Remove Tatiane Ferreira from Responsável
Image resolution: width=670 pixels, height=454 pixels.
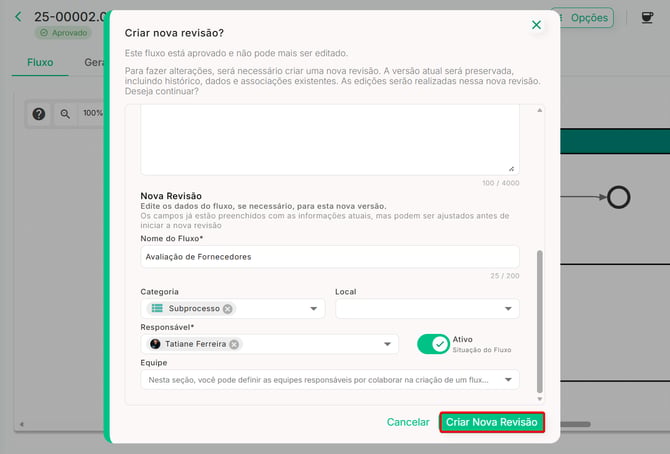234,344
